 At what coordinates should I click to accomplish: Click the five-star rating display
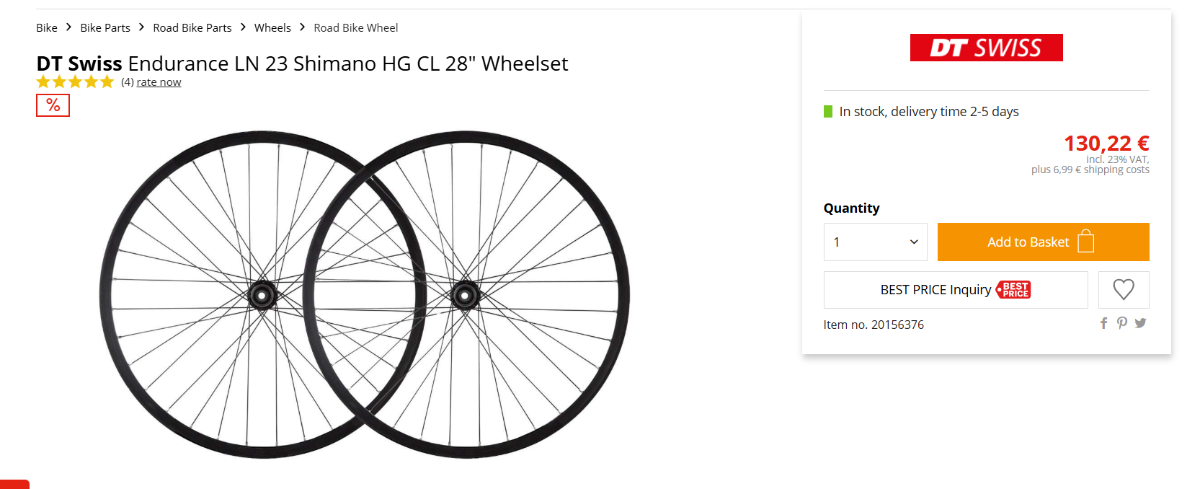[x=76, y=82]
